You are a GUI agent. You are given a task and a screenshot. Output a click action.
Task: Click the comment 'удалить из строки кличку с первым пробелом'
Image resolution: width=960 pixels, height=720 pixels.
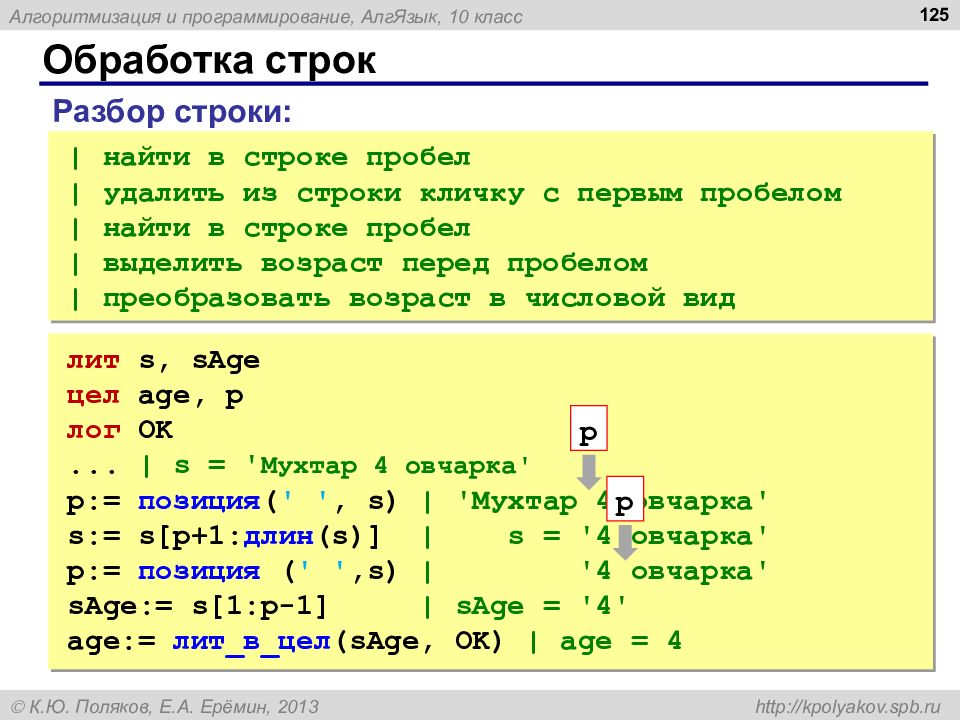click(473, 194)
